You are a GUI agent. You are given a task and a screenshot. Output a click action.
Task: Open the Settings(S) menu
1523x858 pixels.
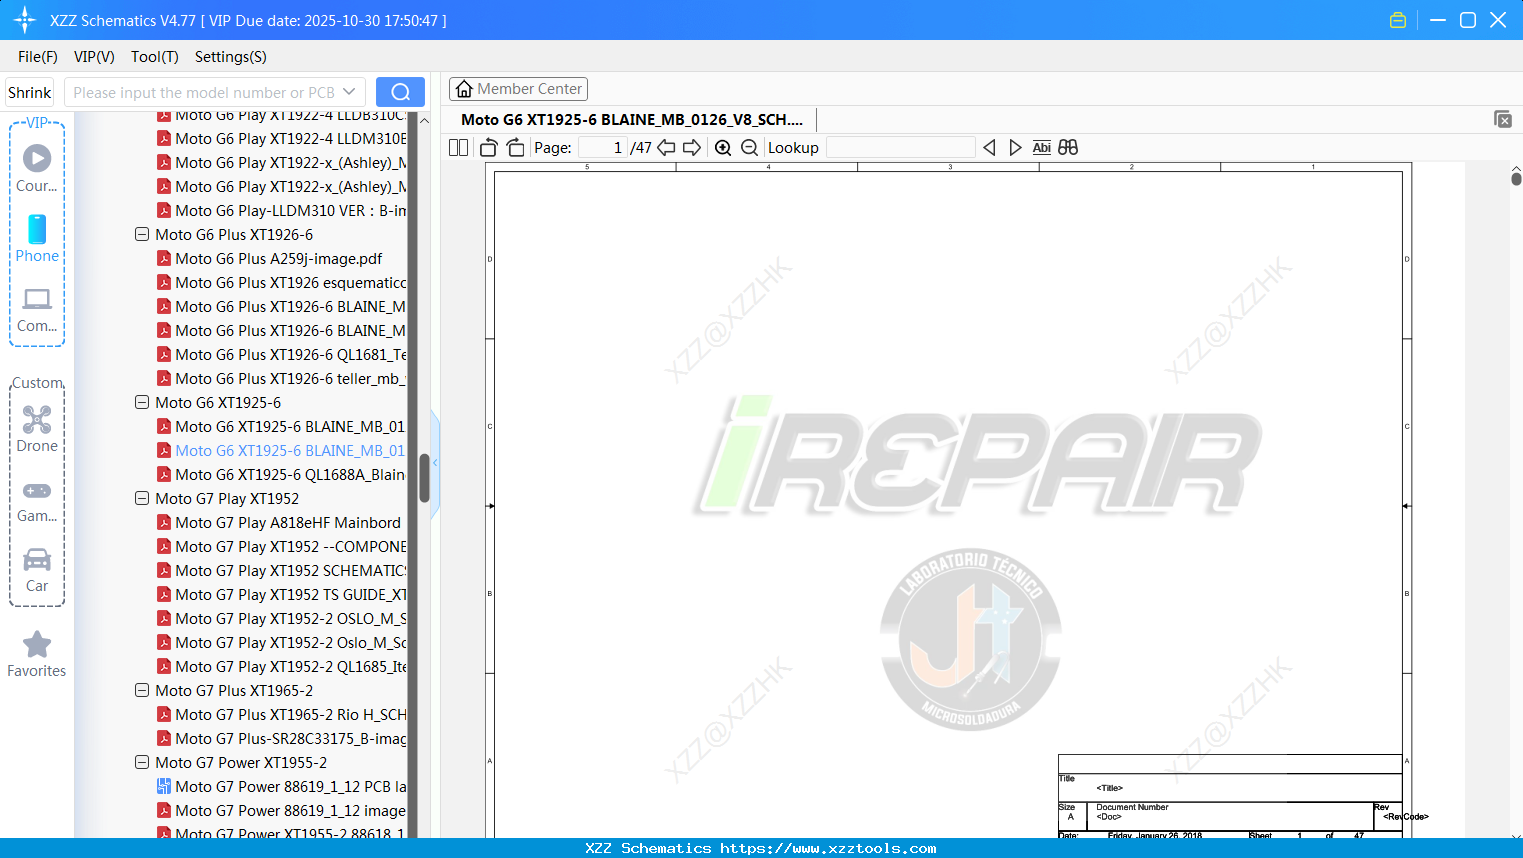[x=231, y=57]
